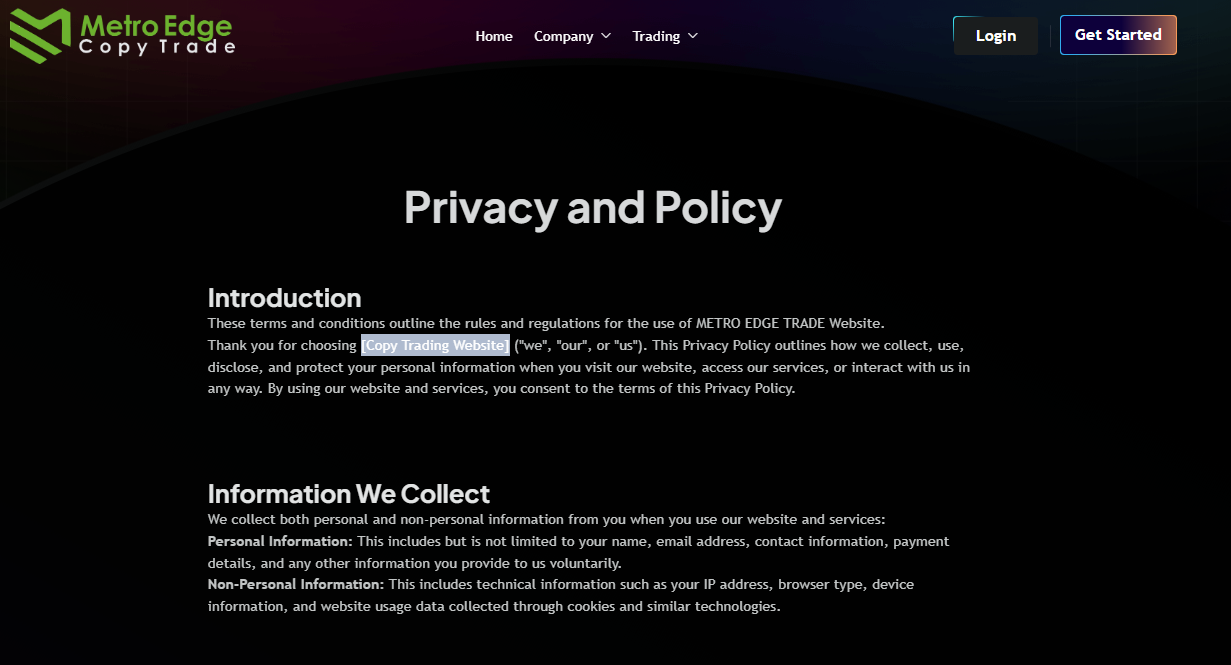Click the 'We collect both personal' sentence
The width and height of the screenshot is (1231, 665).
(x=546, y=519)
